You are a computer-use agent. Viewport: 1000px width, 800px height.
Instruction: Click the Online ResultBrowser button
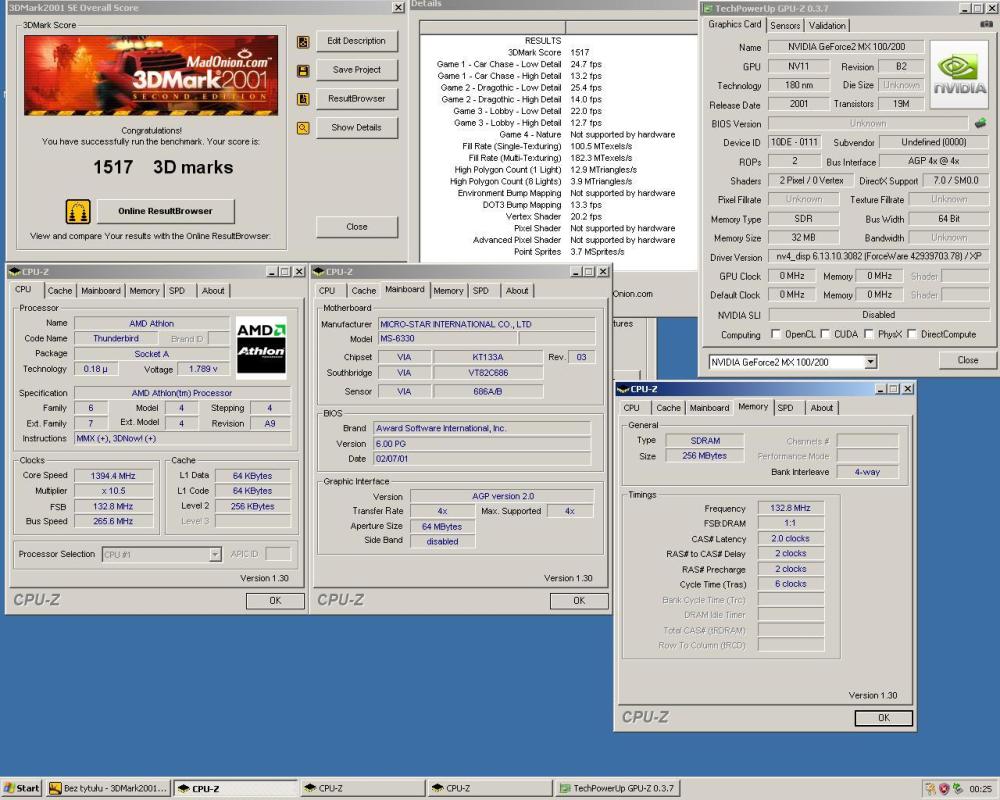coord(164,211)
